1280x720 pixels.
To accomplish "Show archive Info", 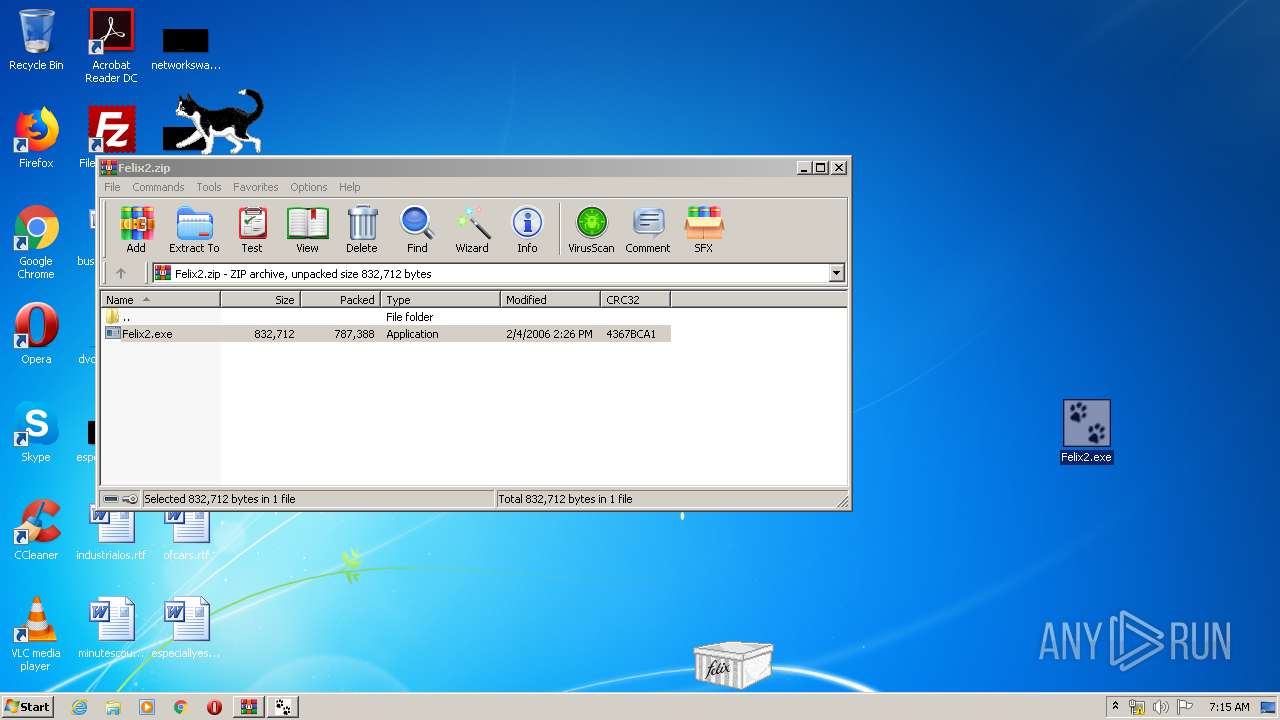I will 527,229.
